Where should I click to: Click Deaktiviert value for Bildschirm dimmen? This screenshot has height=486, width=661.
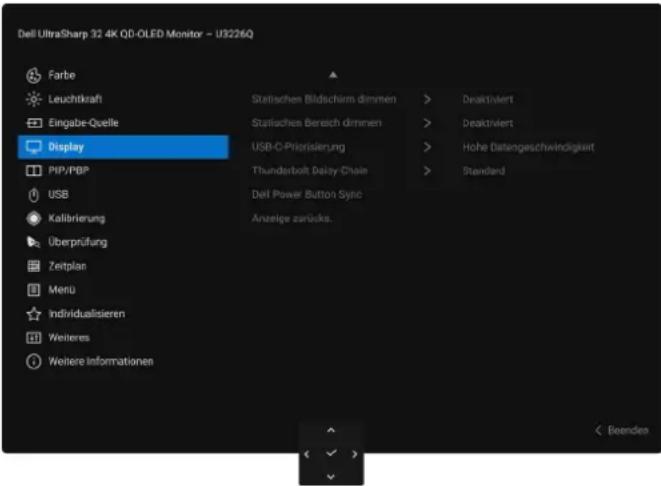pyautogui.click(x=488, y=99)
